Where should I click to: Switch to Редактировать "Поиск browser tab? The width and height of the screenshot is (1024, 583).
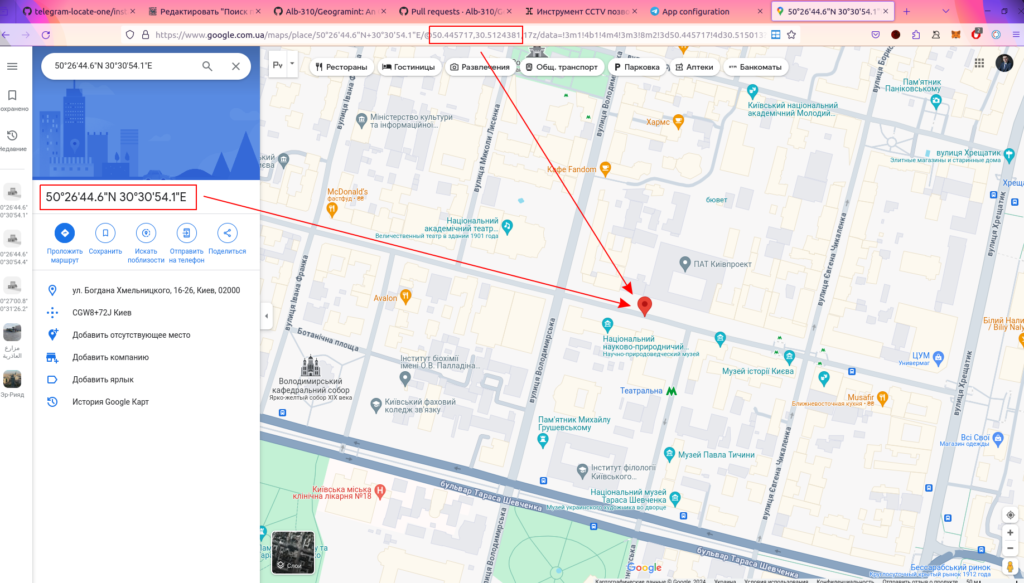[202, 11]
